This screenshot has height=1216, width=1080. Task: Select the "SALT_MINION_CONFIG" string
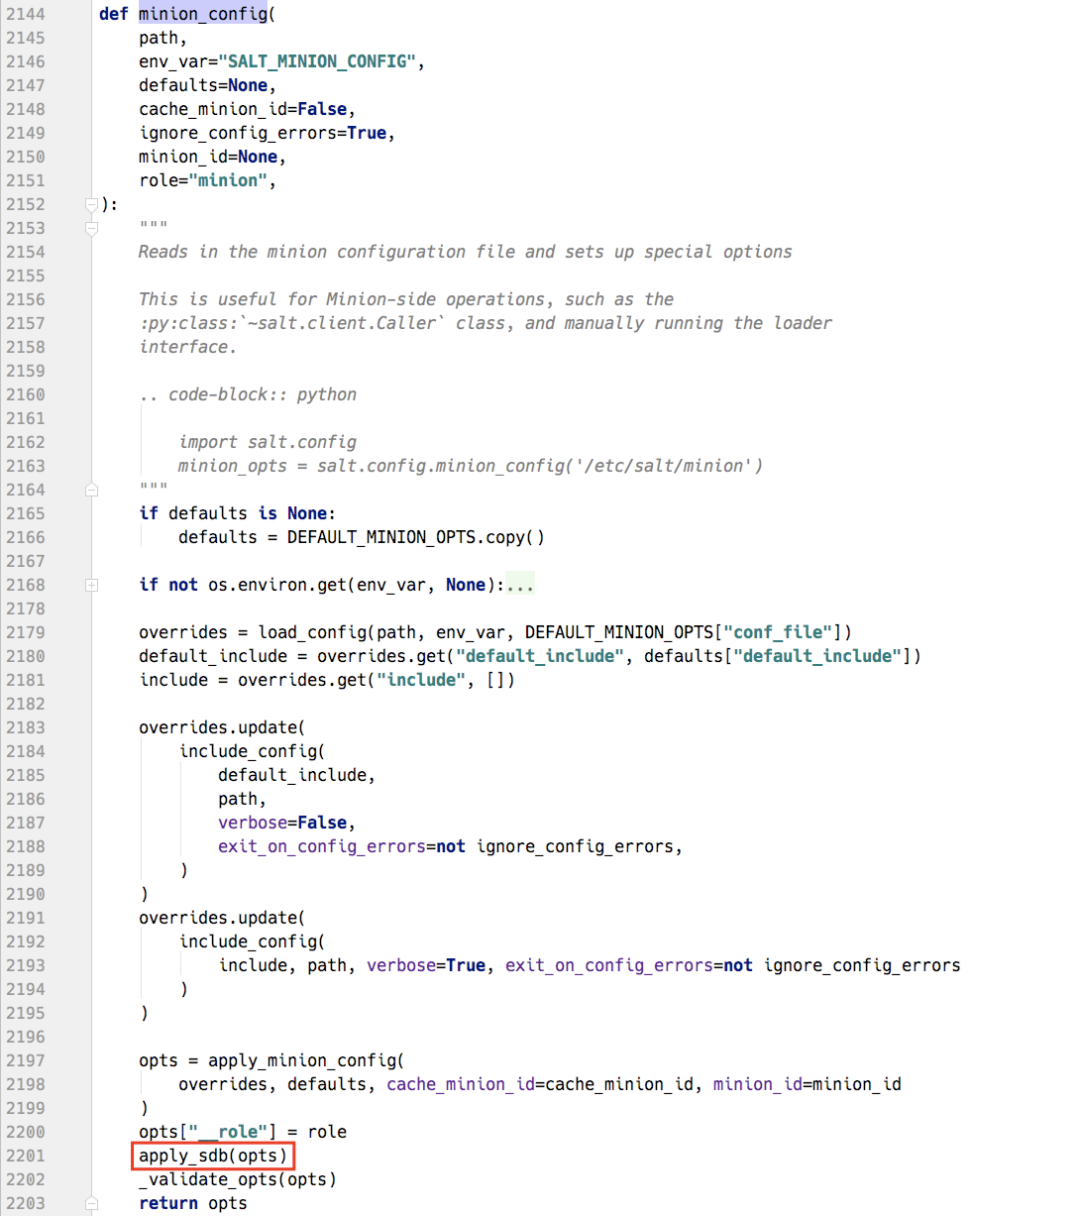pos(317,61)
